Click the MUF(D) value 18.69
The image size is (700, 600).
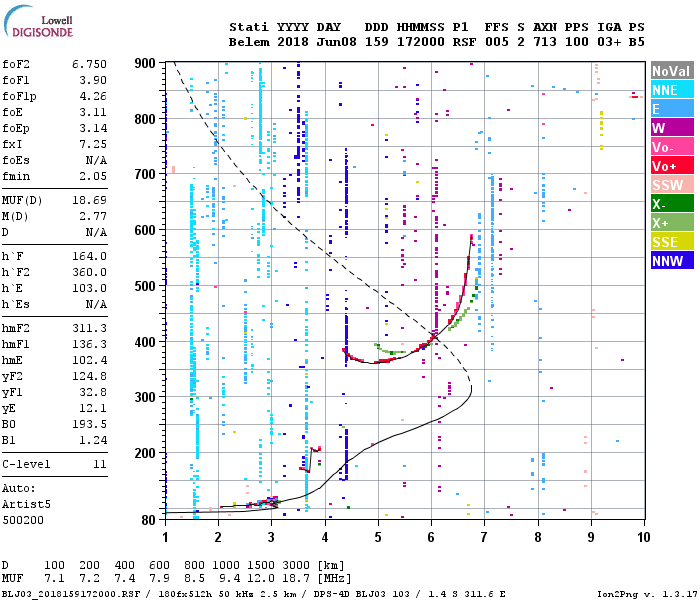click(x=89, y=200)
